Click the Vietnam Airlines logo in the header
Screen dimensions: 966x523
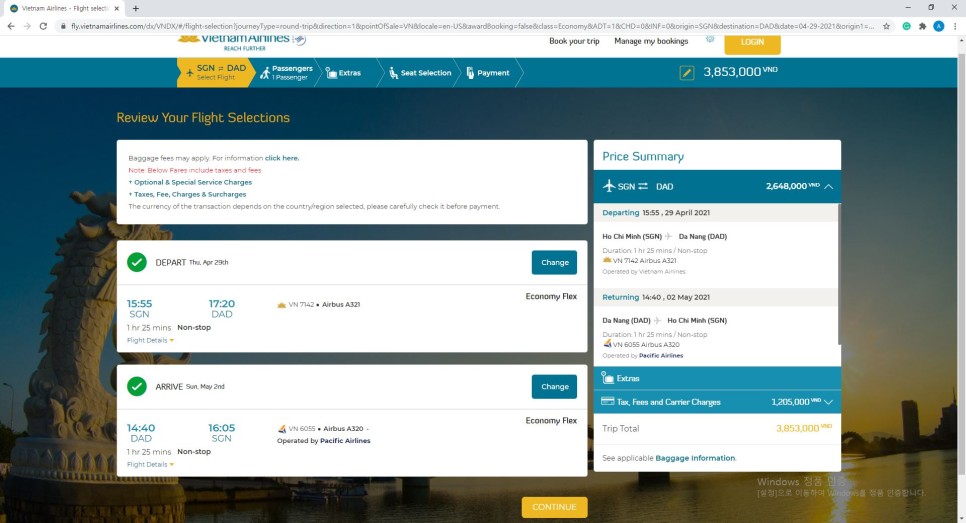(x=242, y=43)
